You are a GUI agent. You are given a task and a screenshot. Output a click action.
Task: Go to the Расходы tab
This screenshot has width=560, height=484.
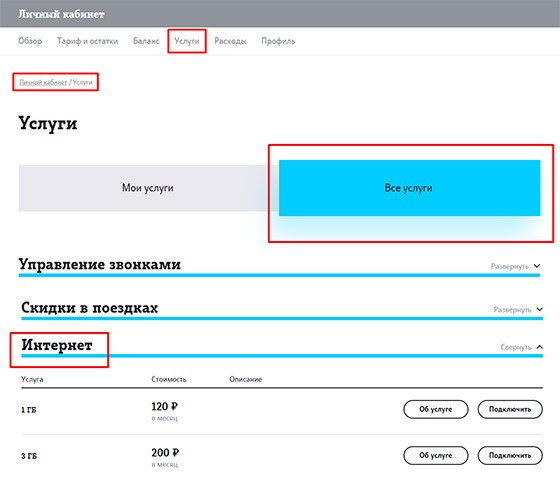(230, 41)
